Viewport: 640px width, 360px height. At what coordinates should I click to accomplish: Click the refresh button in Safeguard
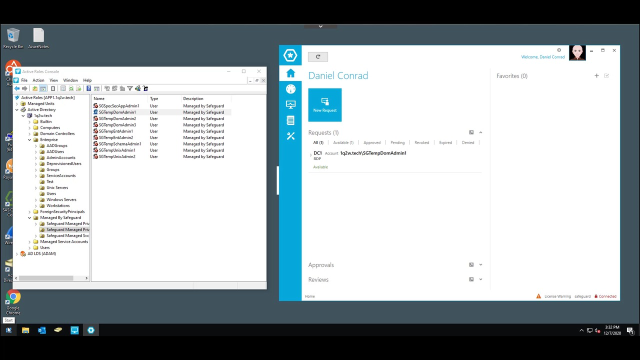click(x=318, y=57)
